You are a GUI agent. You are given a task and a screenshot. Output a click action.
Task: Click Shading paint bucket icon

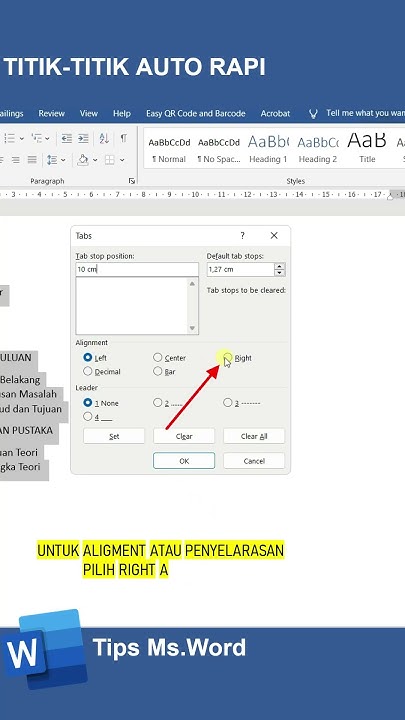[83, 160]
